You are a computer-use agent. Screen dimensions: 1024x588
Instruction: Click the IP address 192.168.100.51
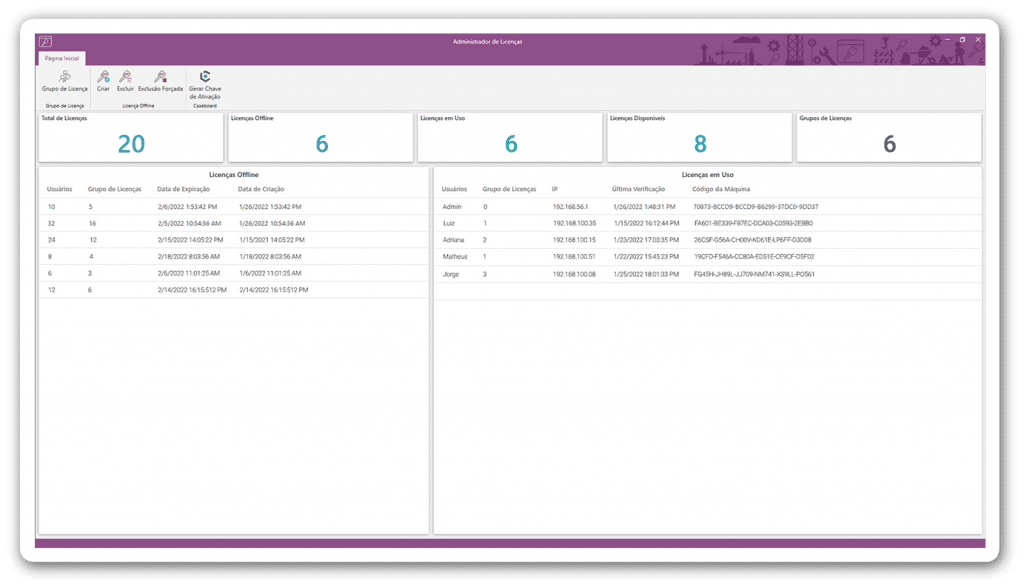click(574, 257)
